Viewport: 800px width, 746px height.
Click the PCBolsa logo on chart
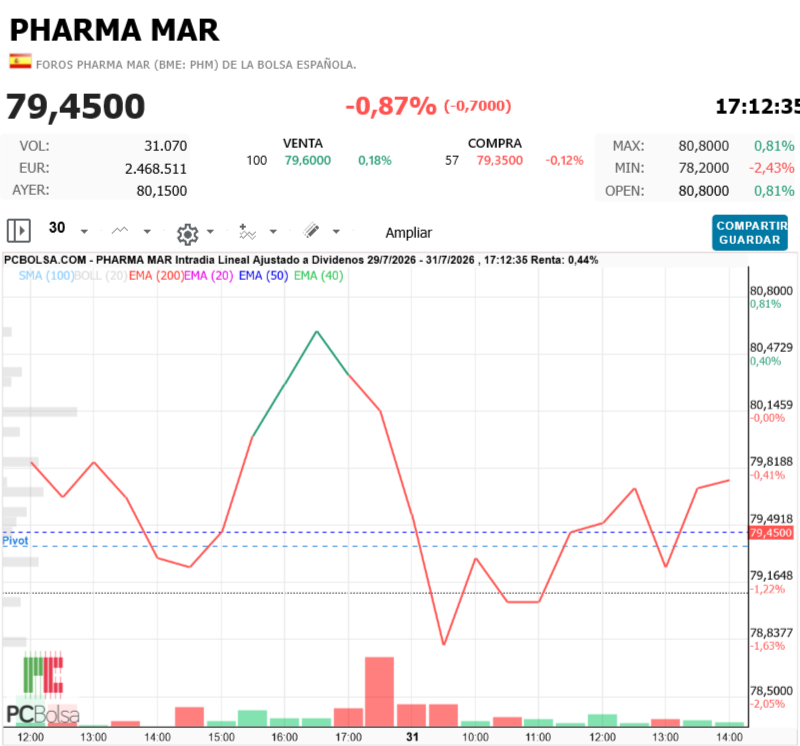43,688
